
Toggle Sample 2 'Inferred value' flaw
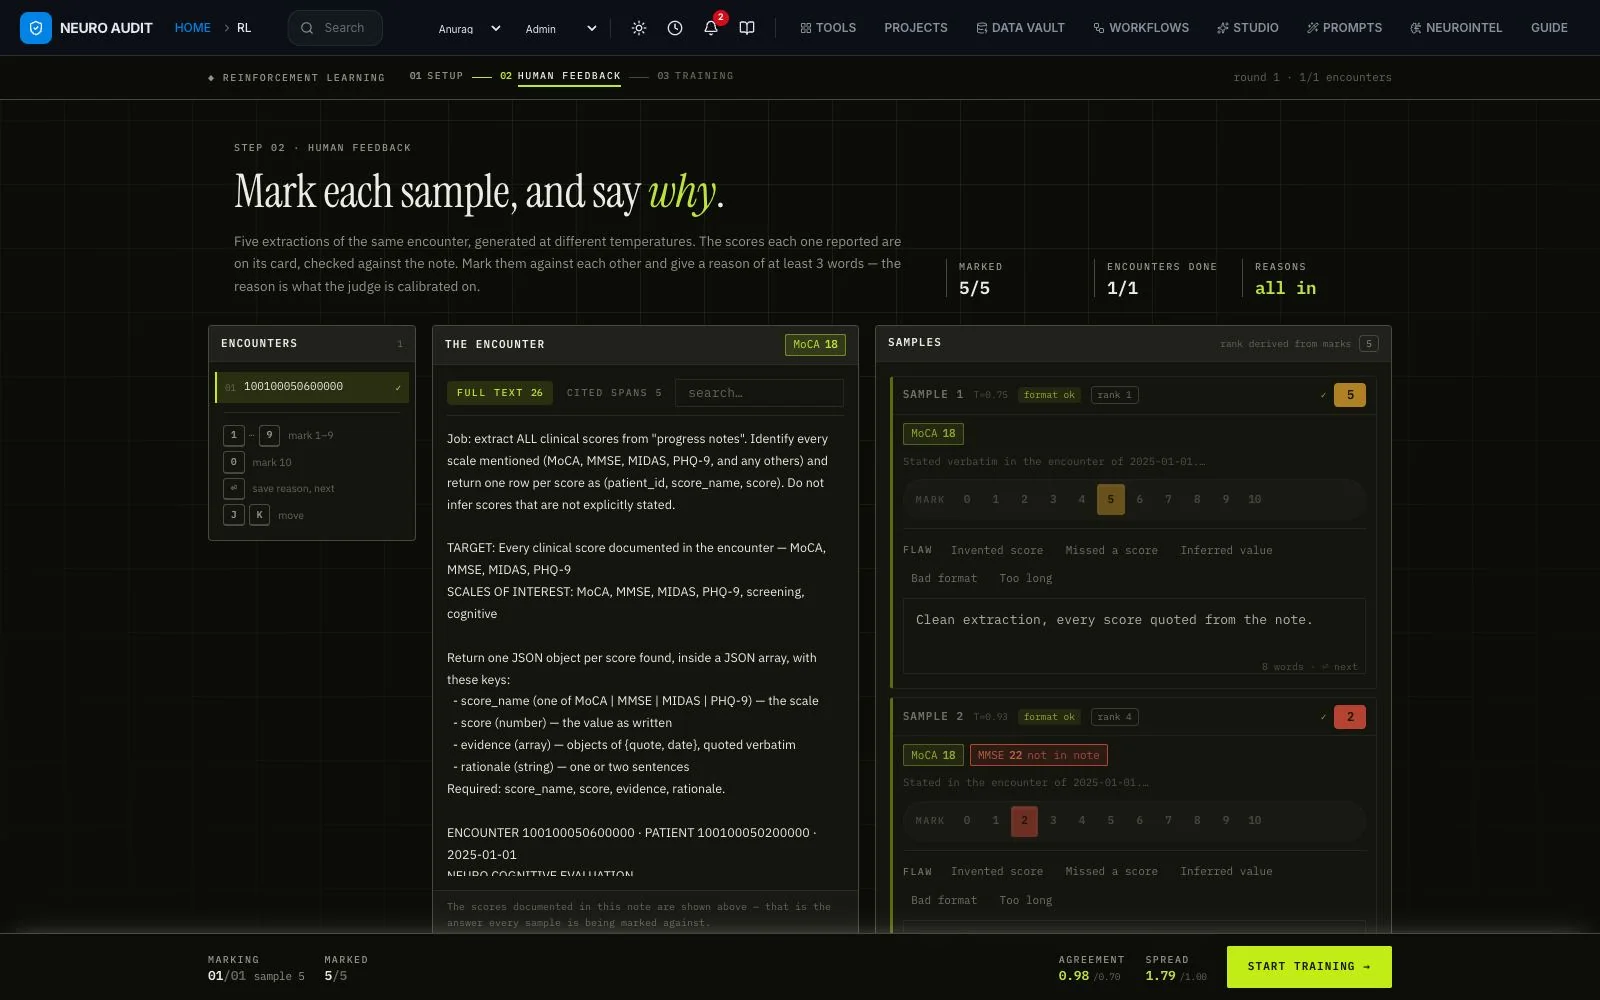point(1226,871)
